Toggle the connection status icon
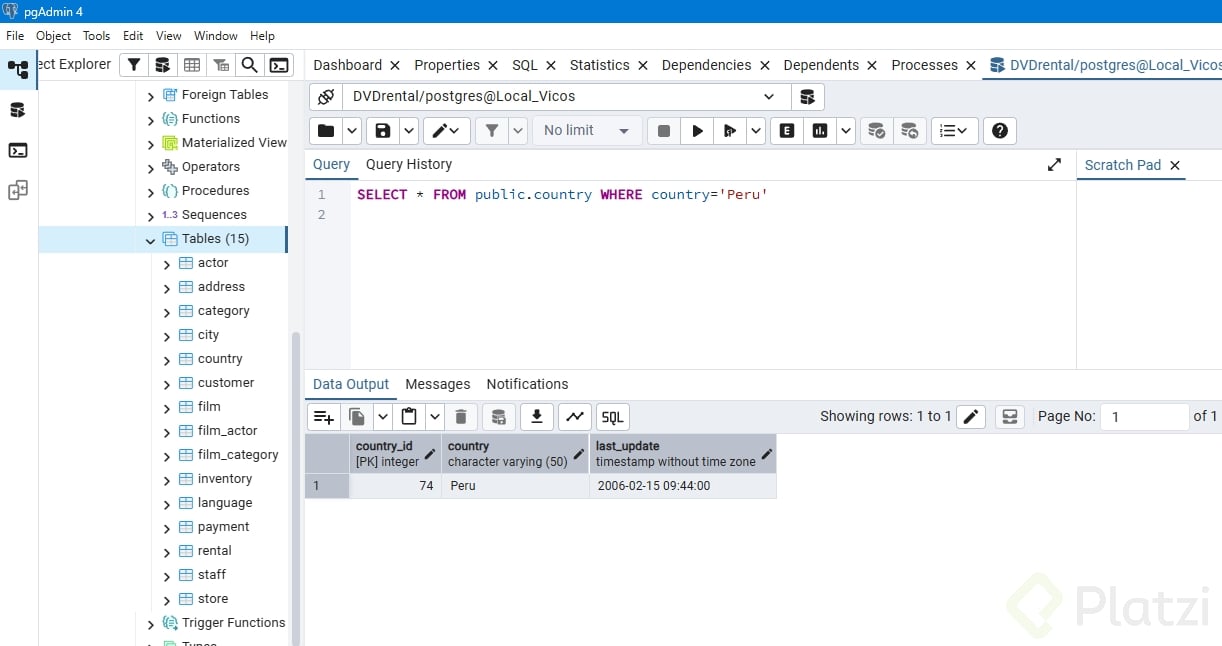Image resolution: width=1222 pixels, height=646 pixels. coord(325,97)
